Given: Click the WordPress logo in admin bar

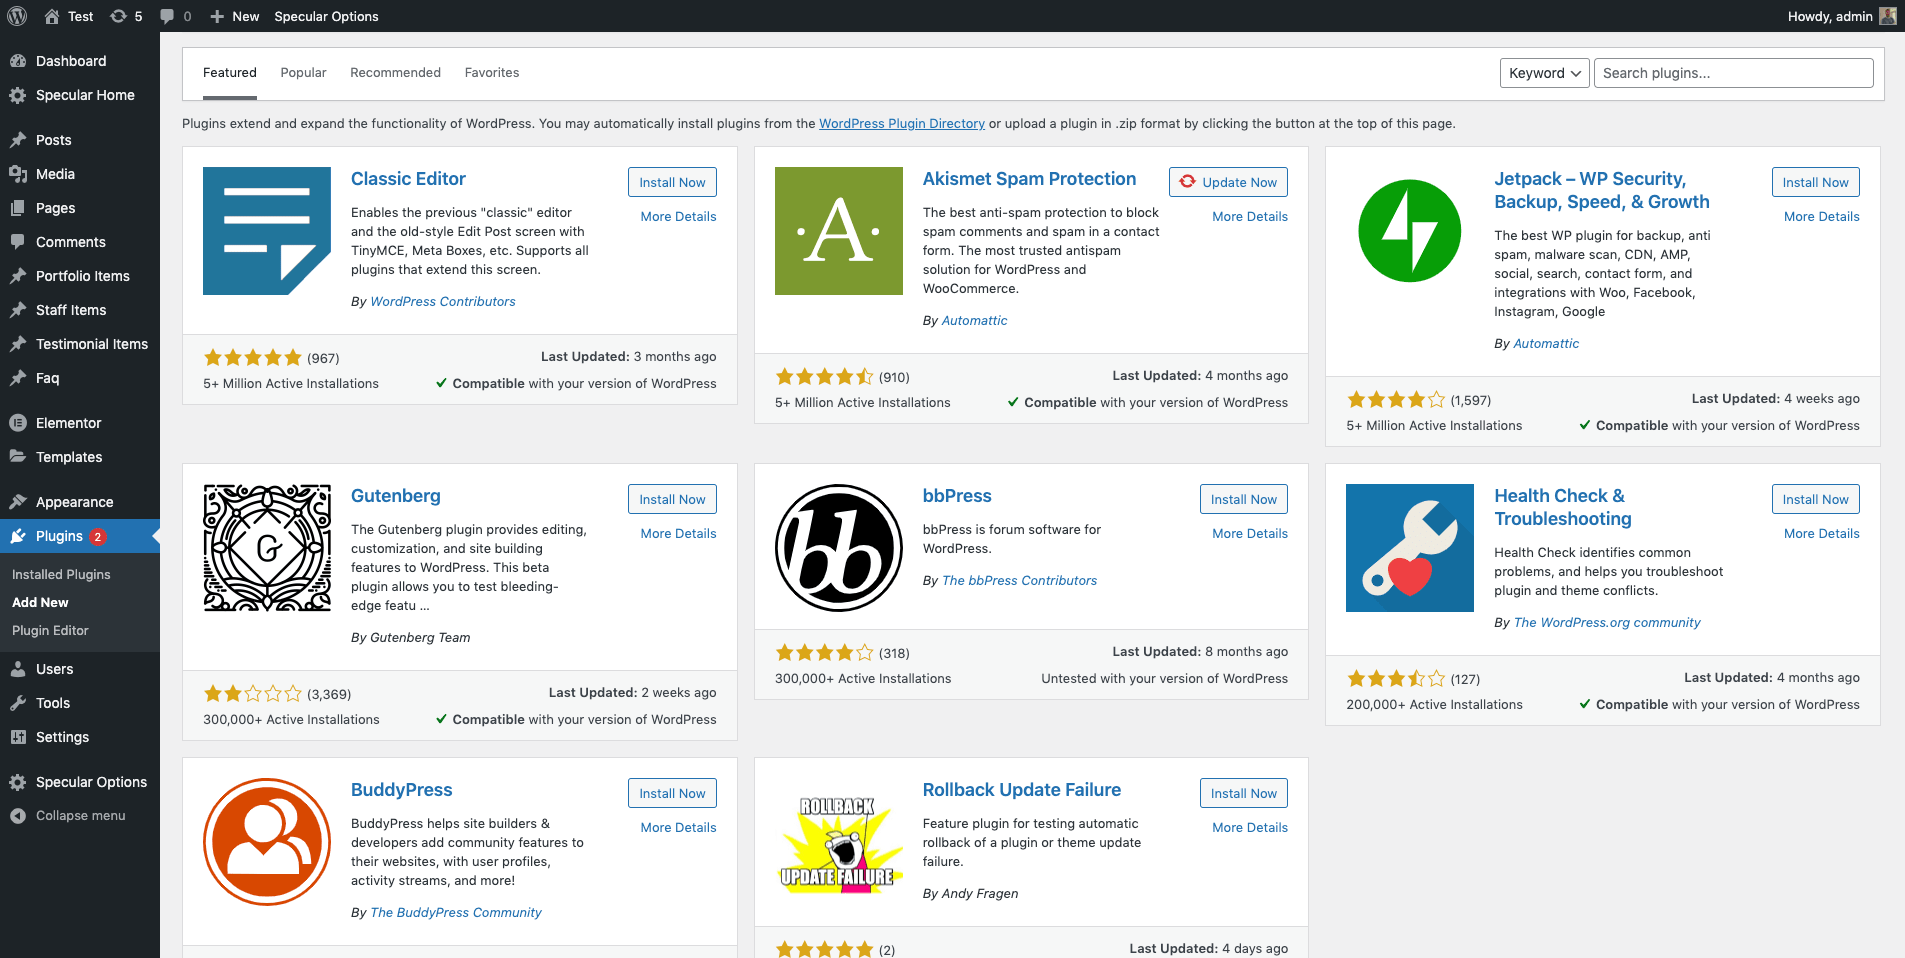Looking at the screenshot, I should 17,16.
